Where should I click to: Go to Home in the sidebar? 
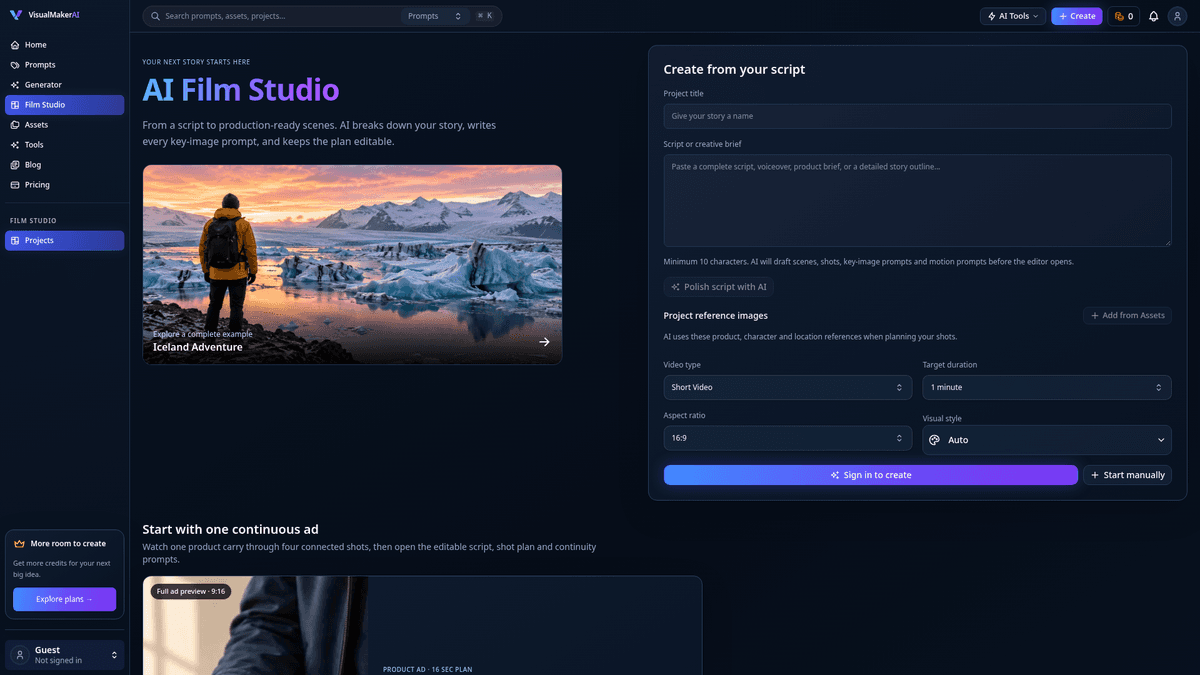pyautogui.click(x=65, y=45)
